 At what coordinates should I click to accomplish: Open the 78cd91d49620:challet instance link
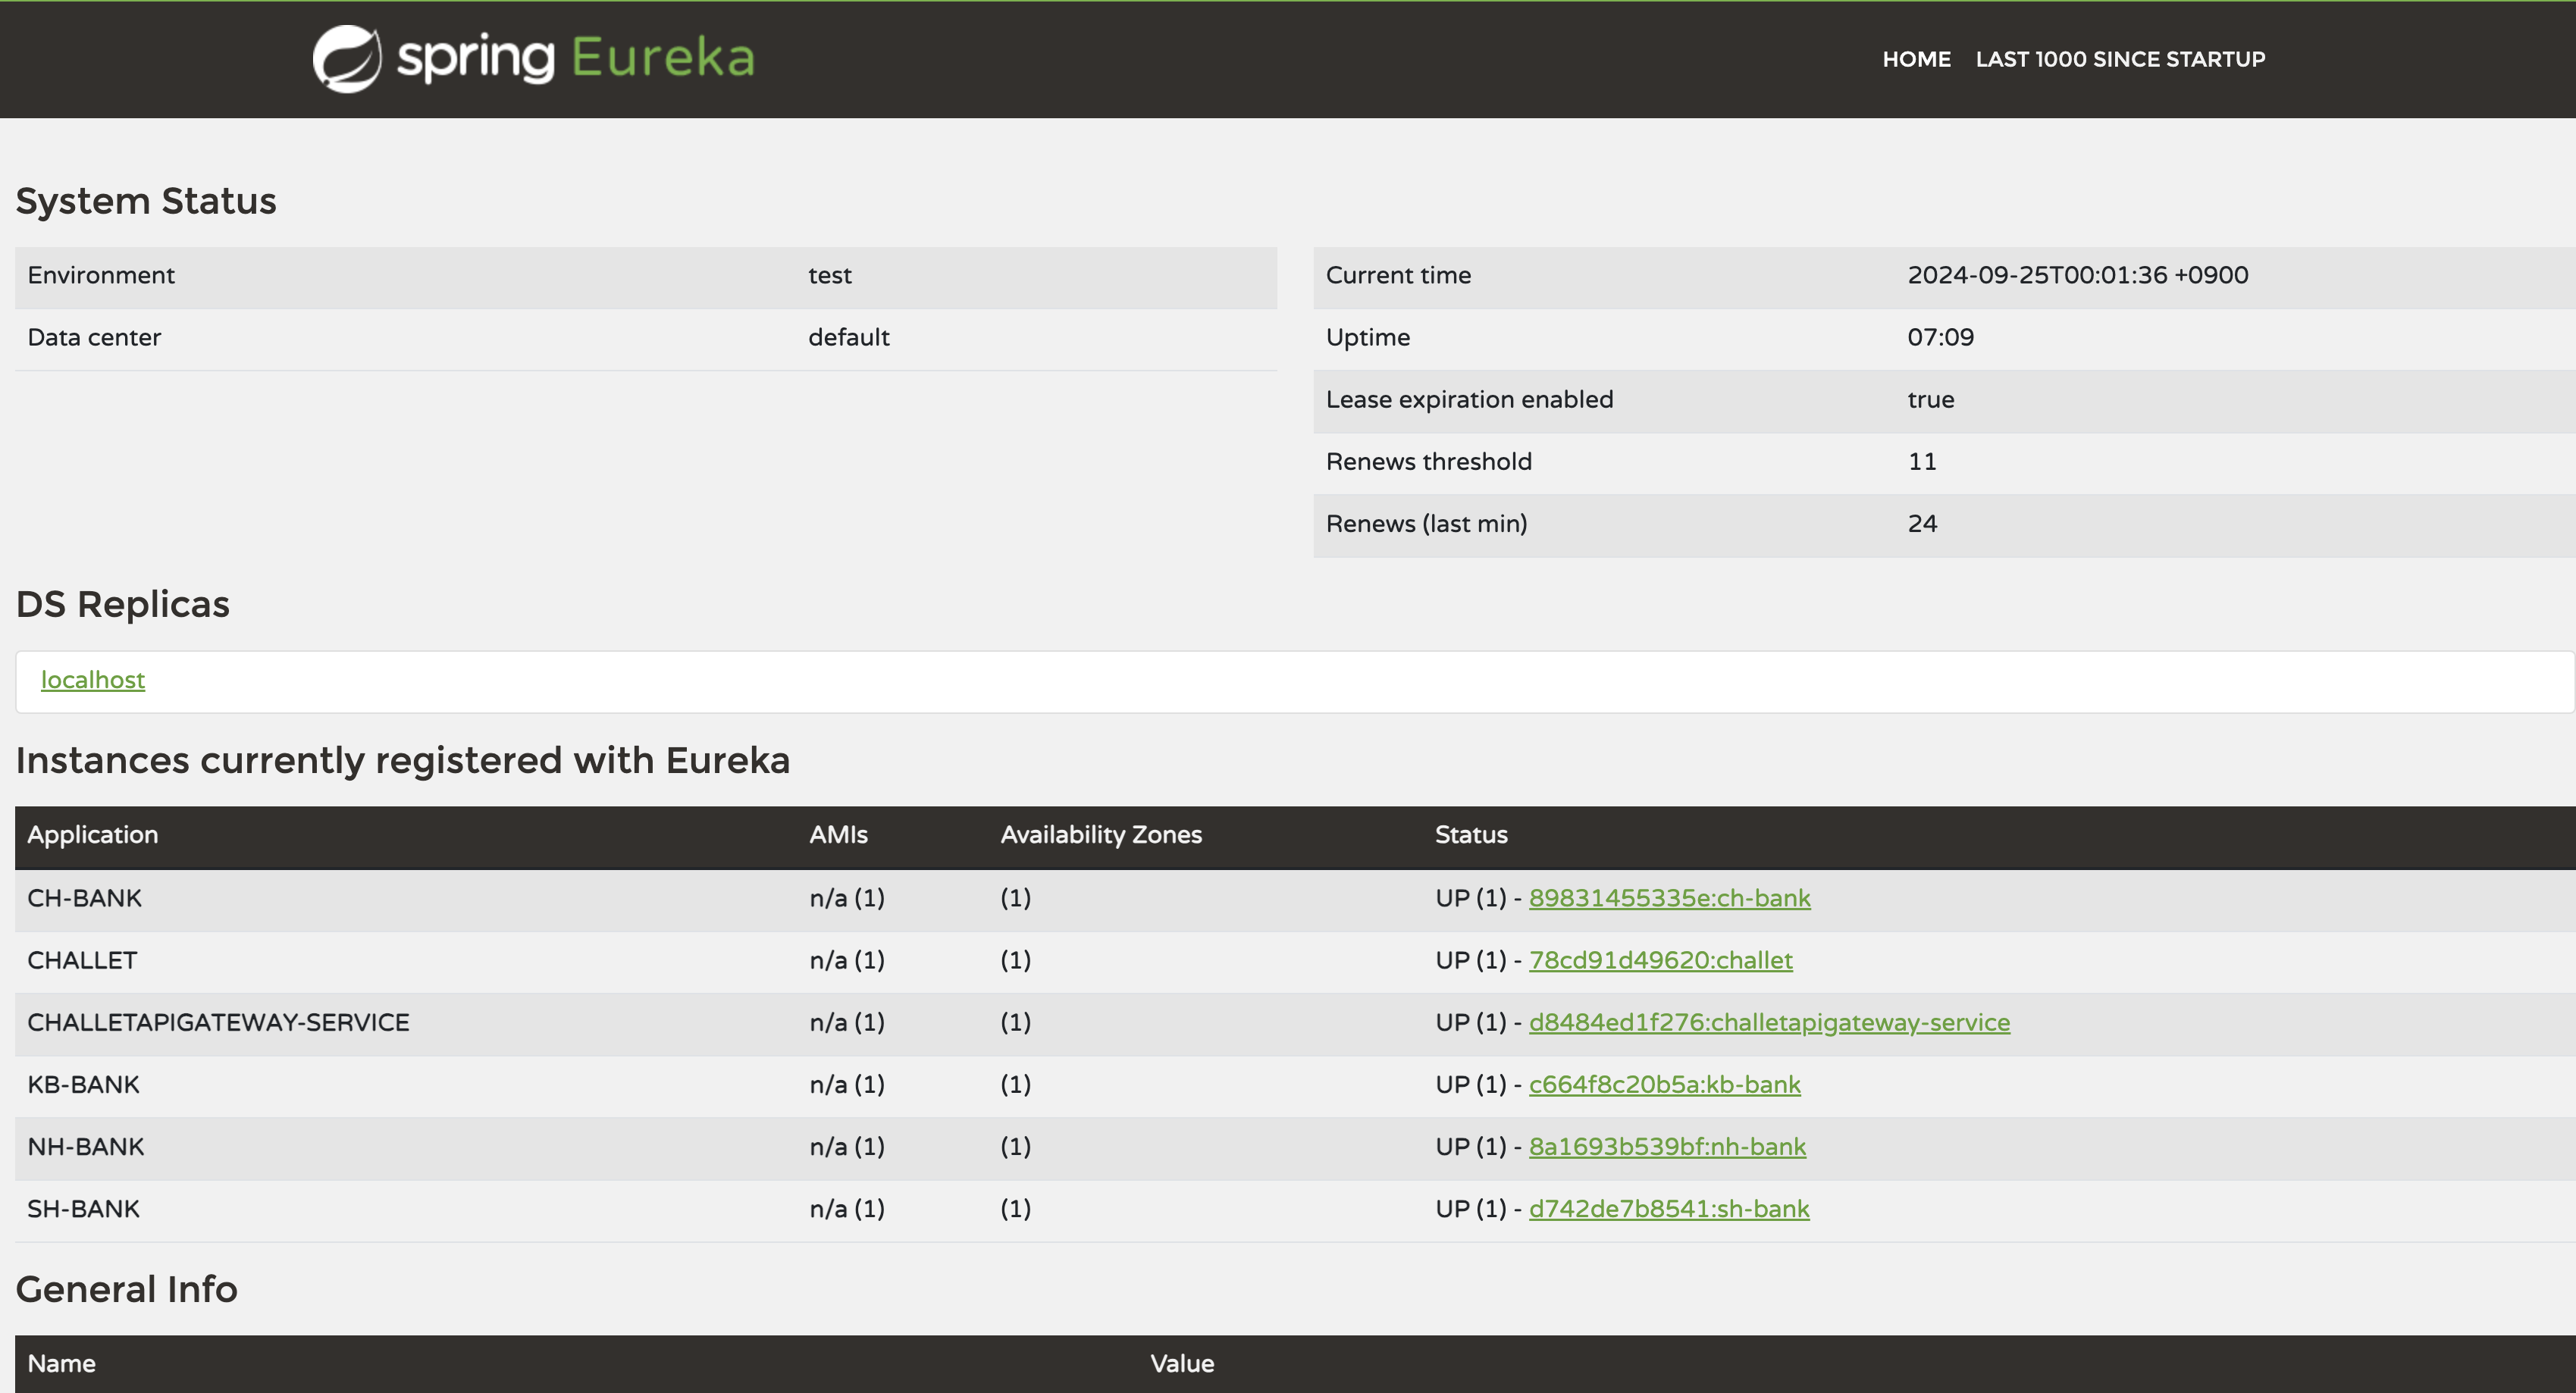coord(1660,960)
